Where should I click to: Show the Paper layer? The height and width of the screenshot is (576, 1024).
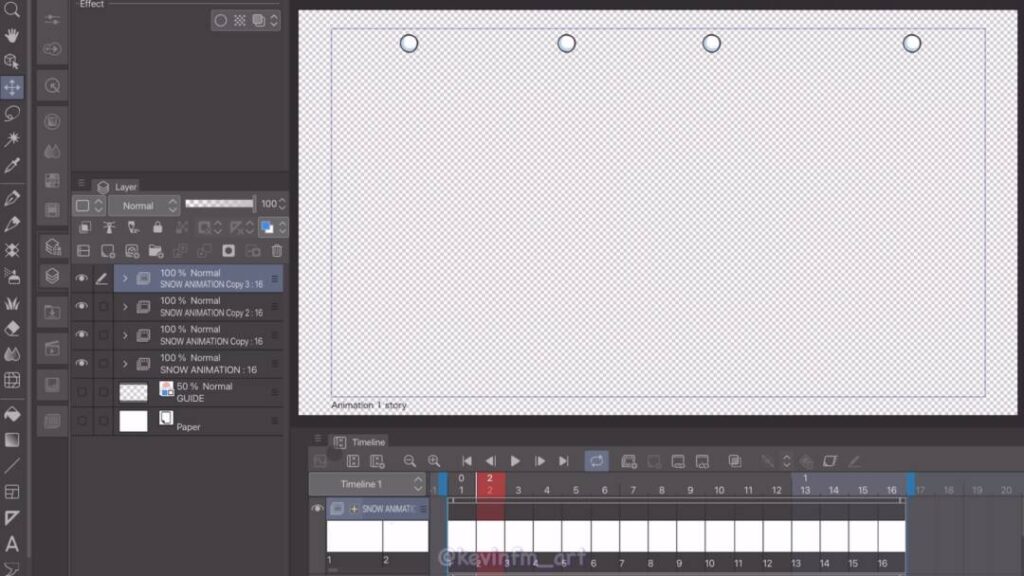pos(82,421)
